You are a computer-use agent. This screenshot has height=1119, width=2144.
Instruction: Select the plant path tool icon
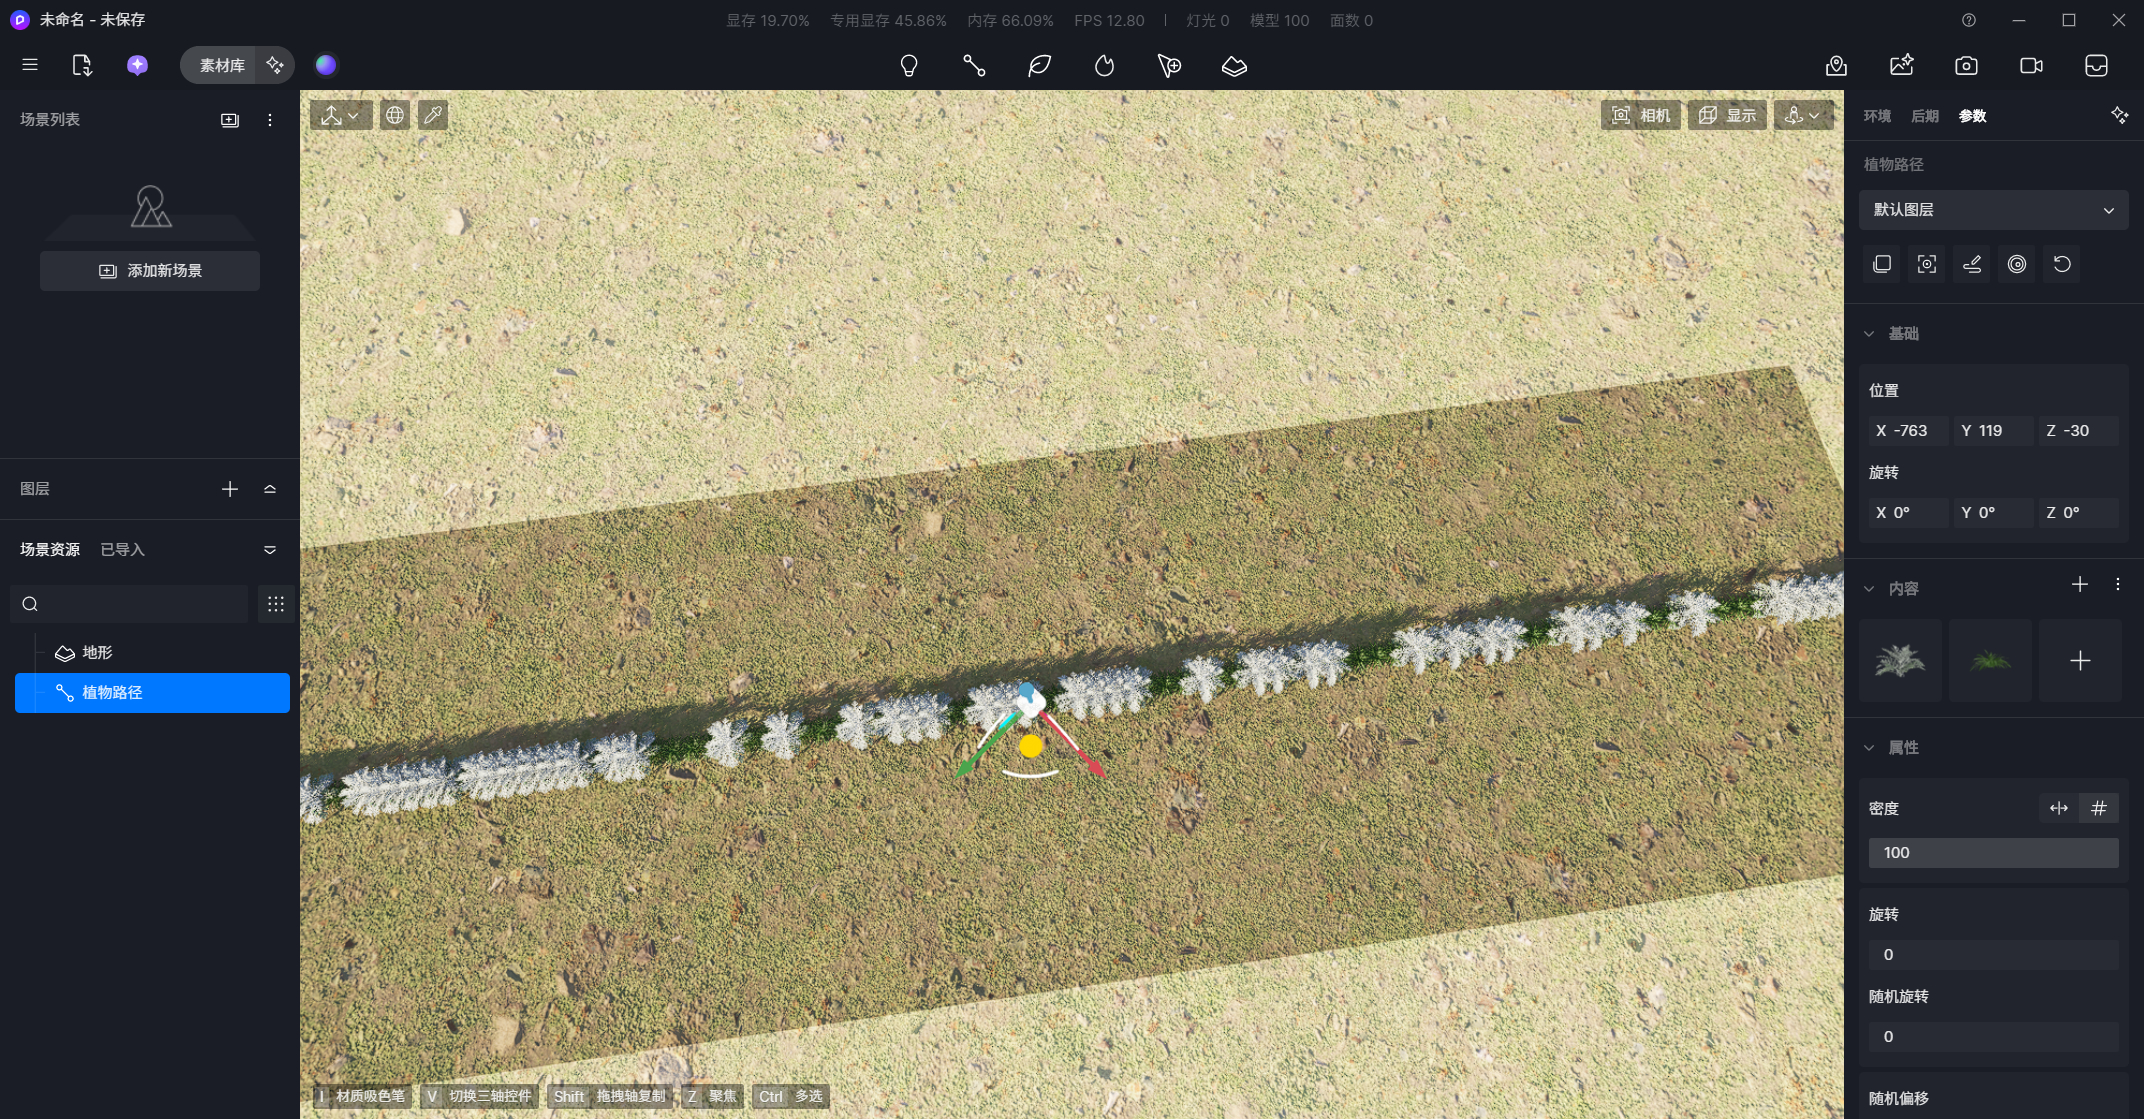click(973, 66)
